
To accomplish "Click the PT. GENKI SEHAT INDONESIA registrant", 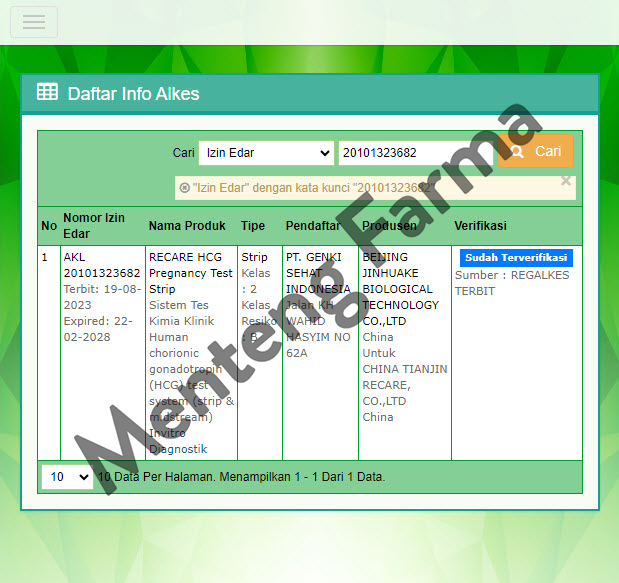I will [318, 273].
